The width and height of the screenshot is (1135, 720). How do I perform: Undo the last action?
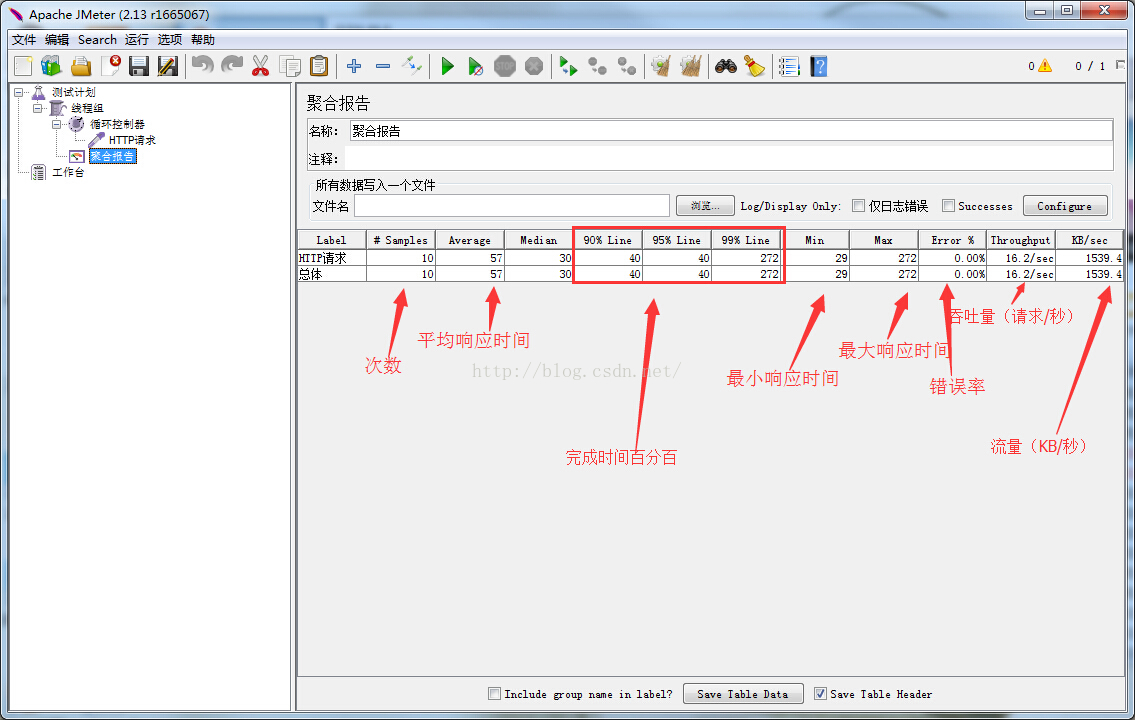click(203, 67)
